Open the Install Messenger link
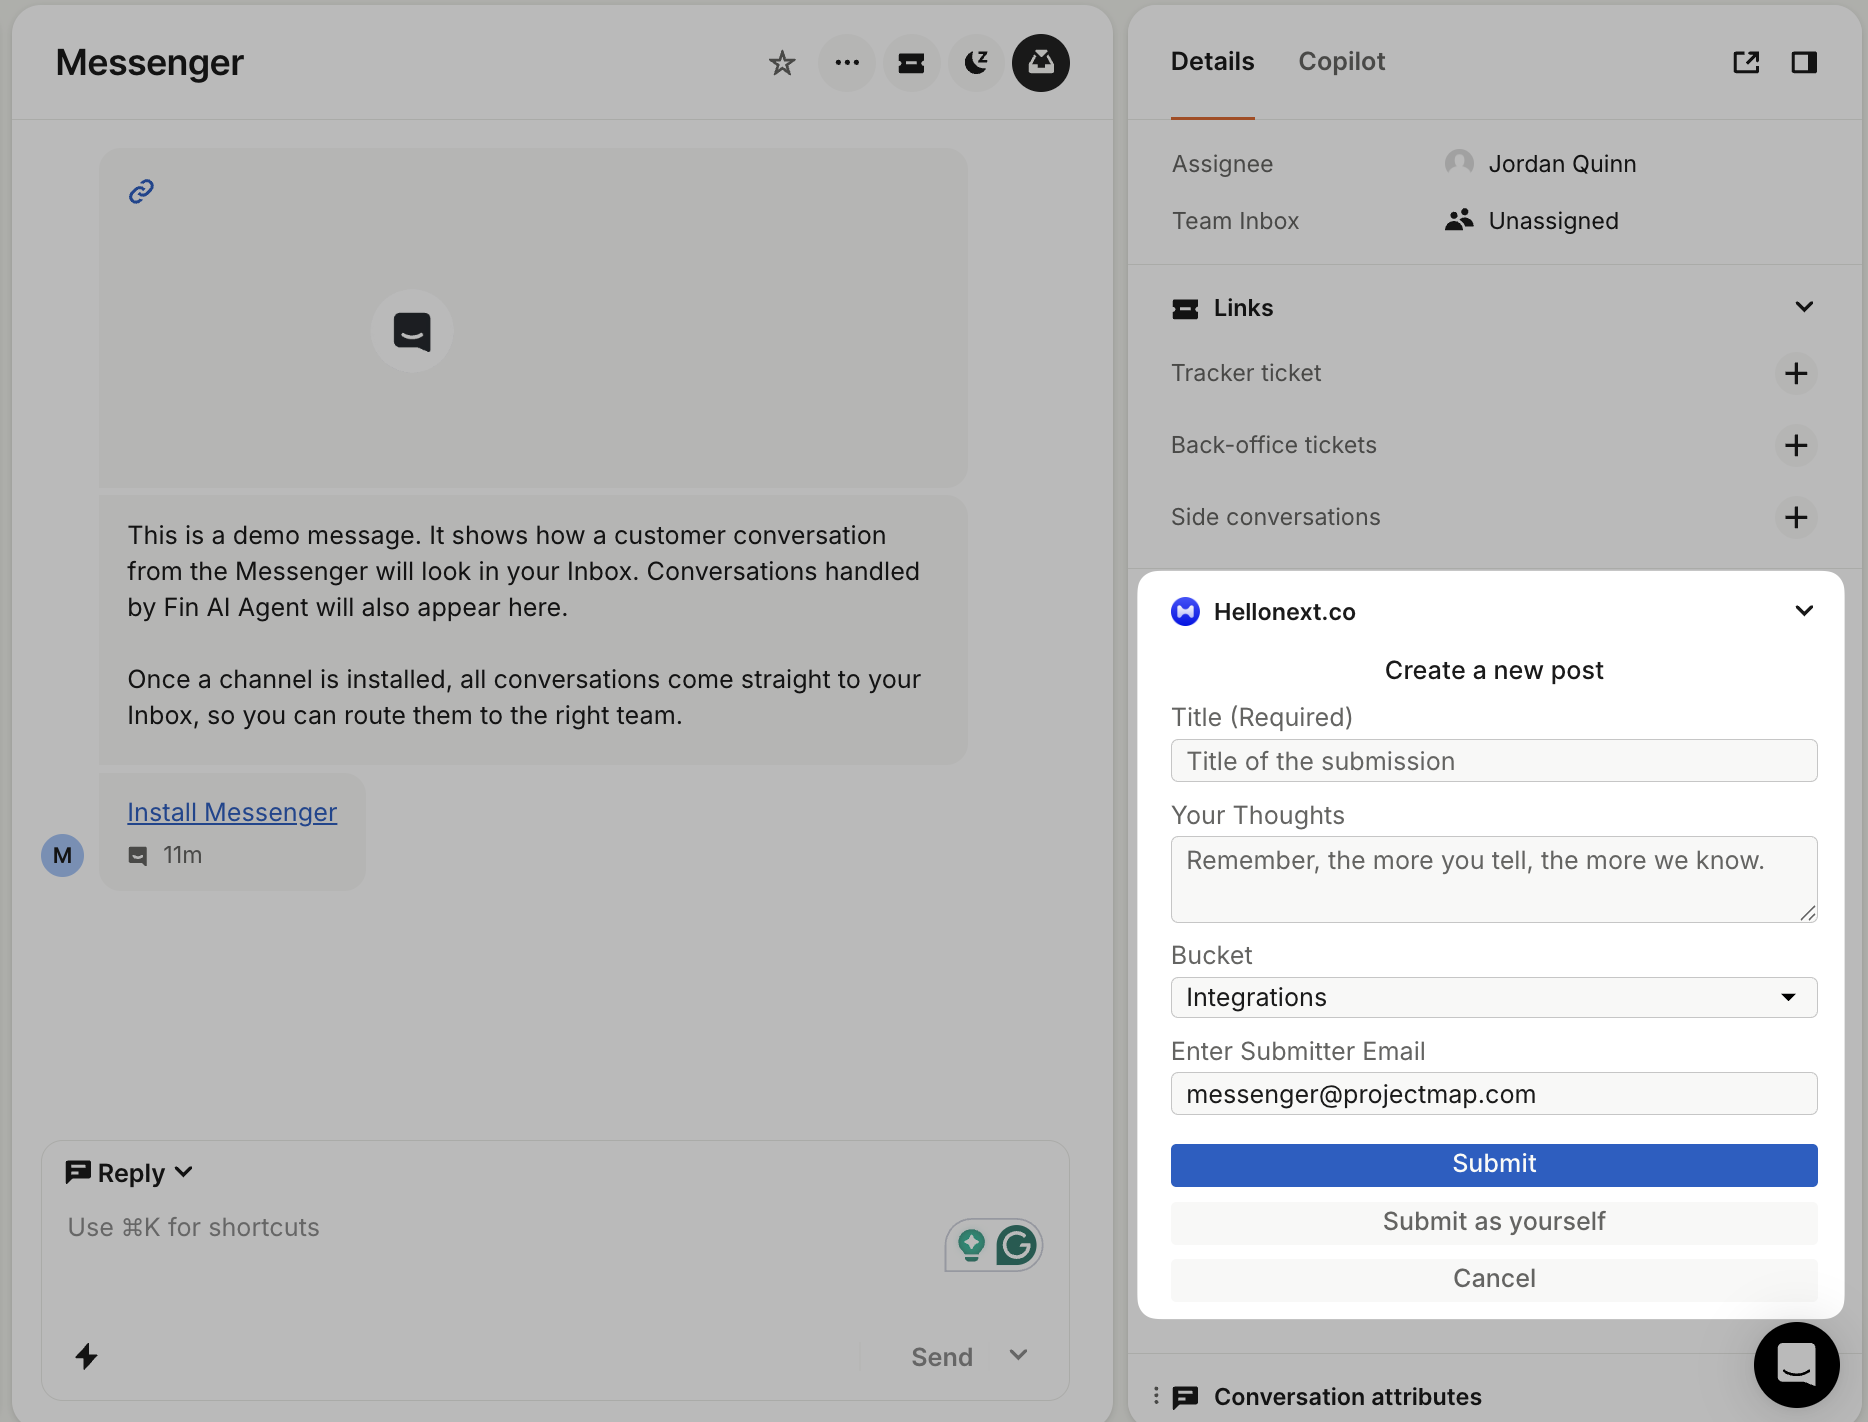The height and width of the screenshot is (1422, 1868). pos(232,812)
